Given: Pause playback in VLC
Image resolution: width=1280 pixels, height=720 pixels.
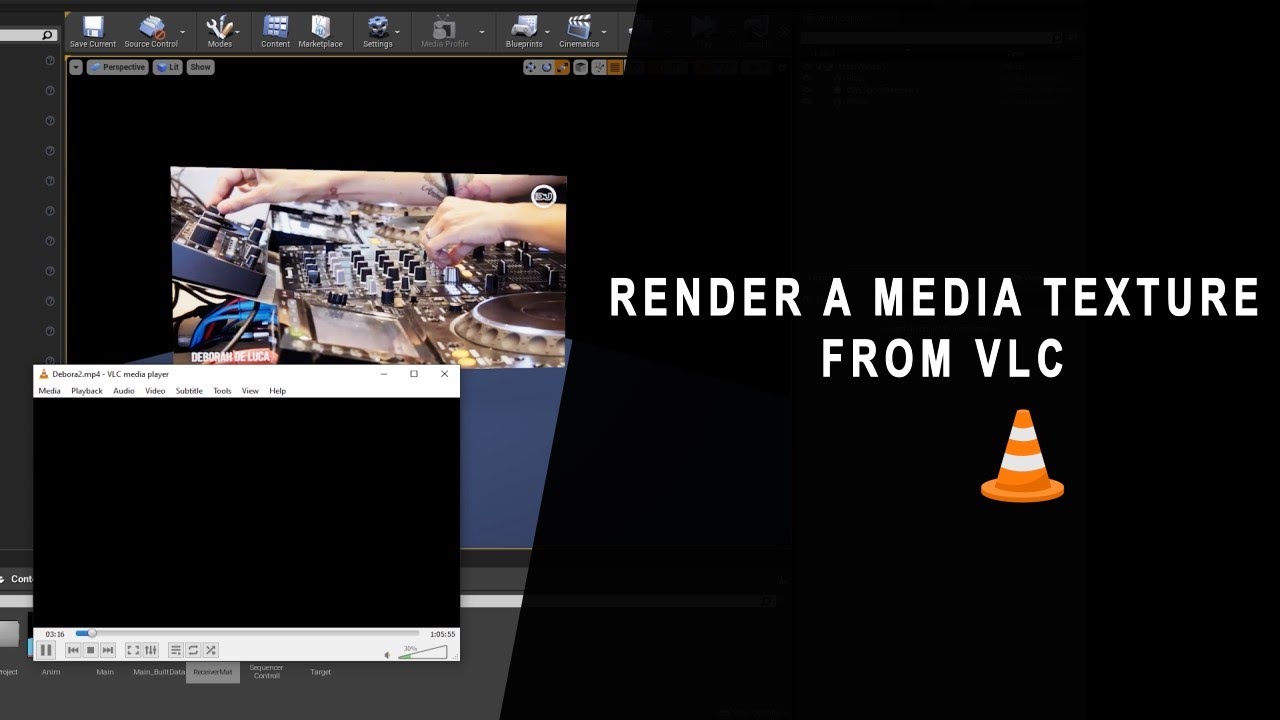Looking at the screenshot, I should (x=46, y=650).
